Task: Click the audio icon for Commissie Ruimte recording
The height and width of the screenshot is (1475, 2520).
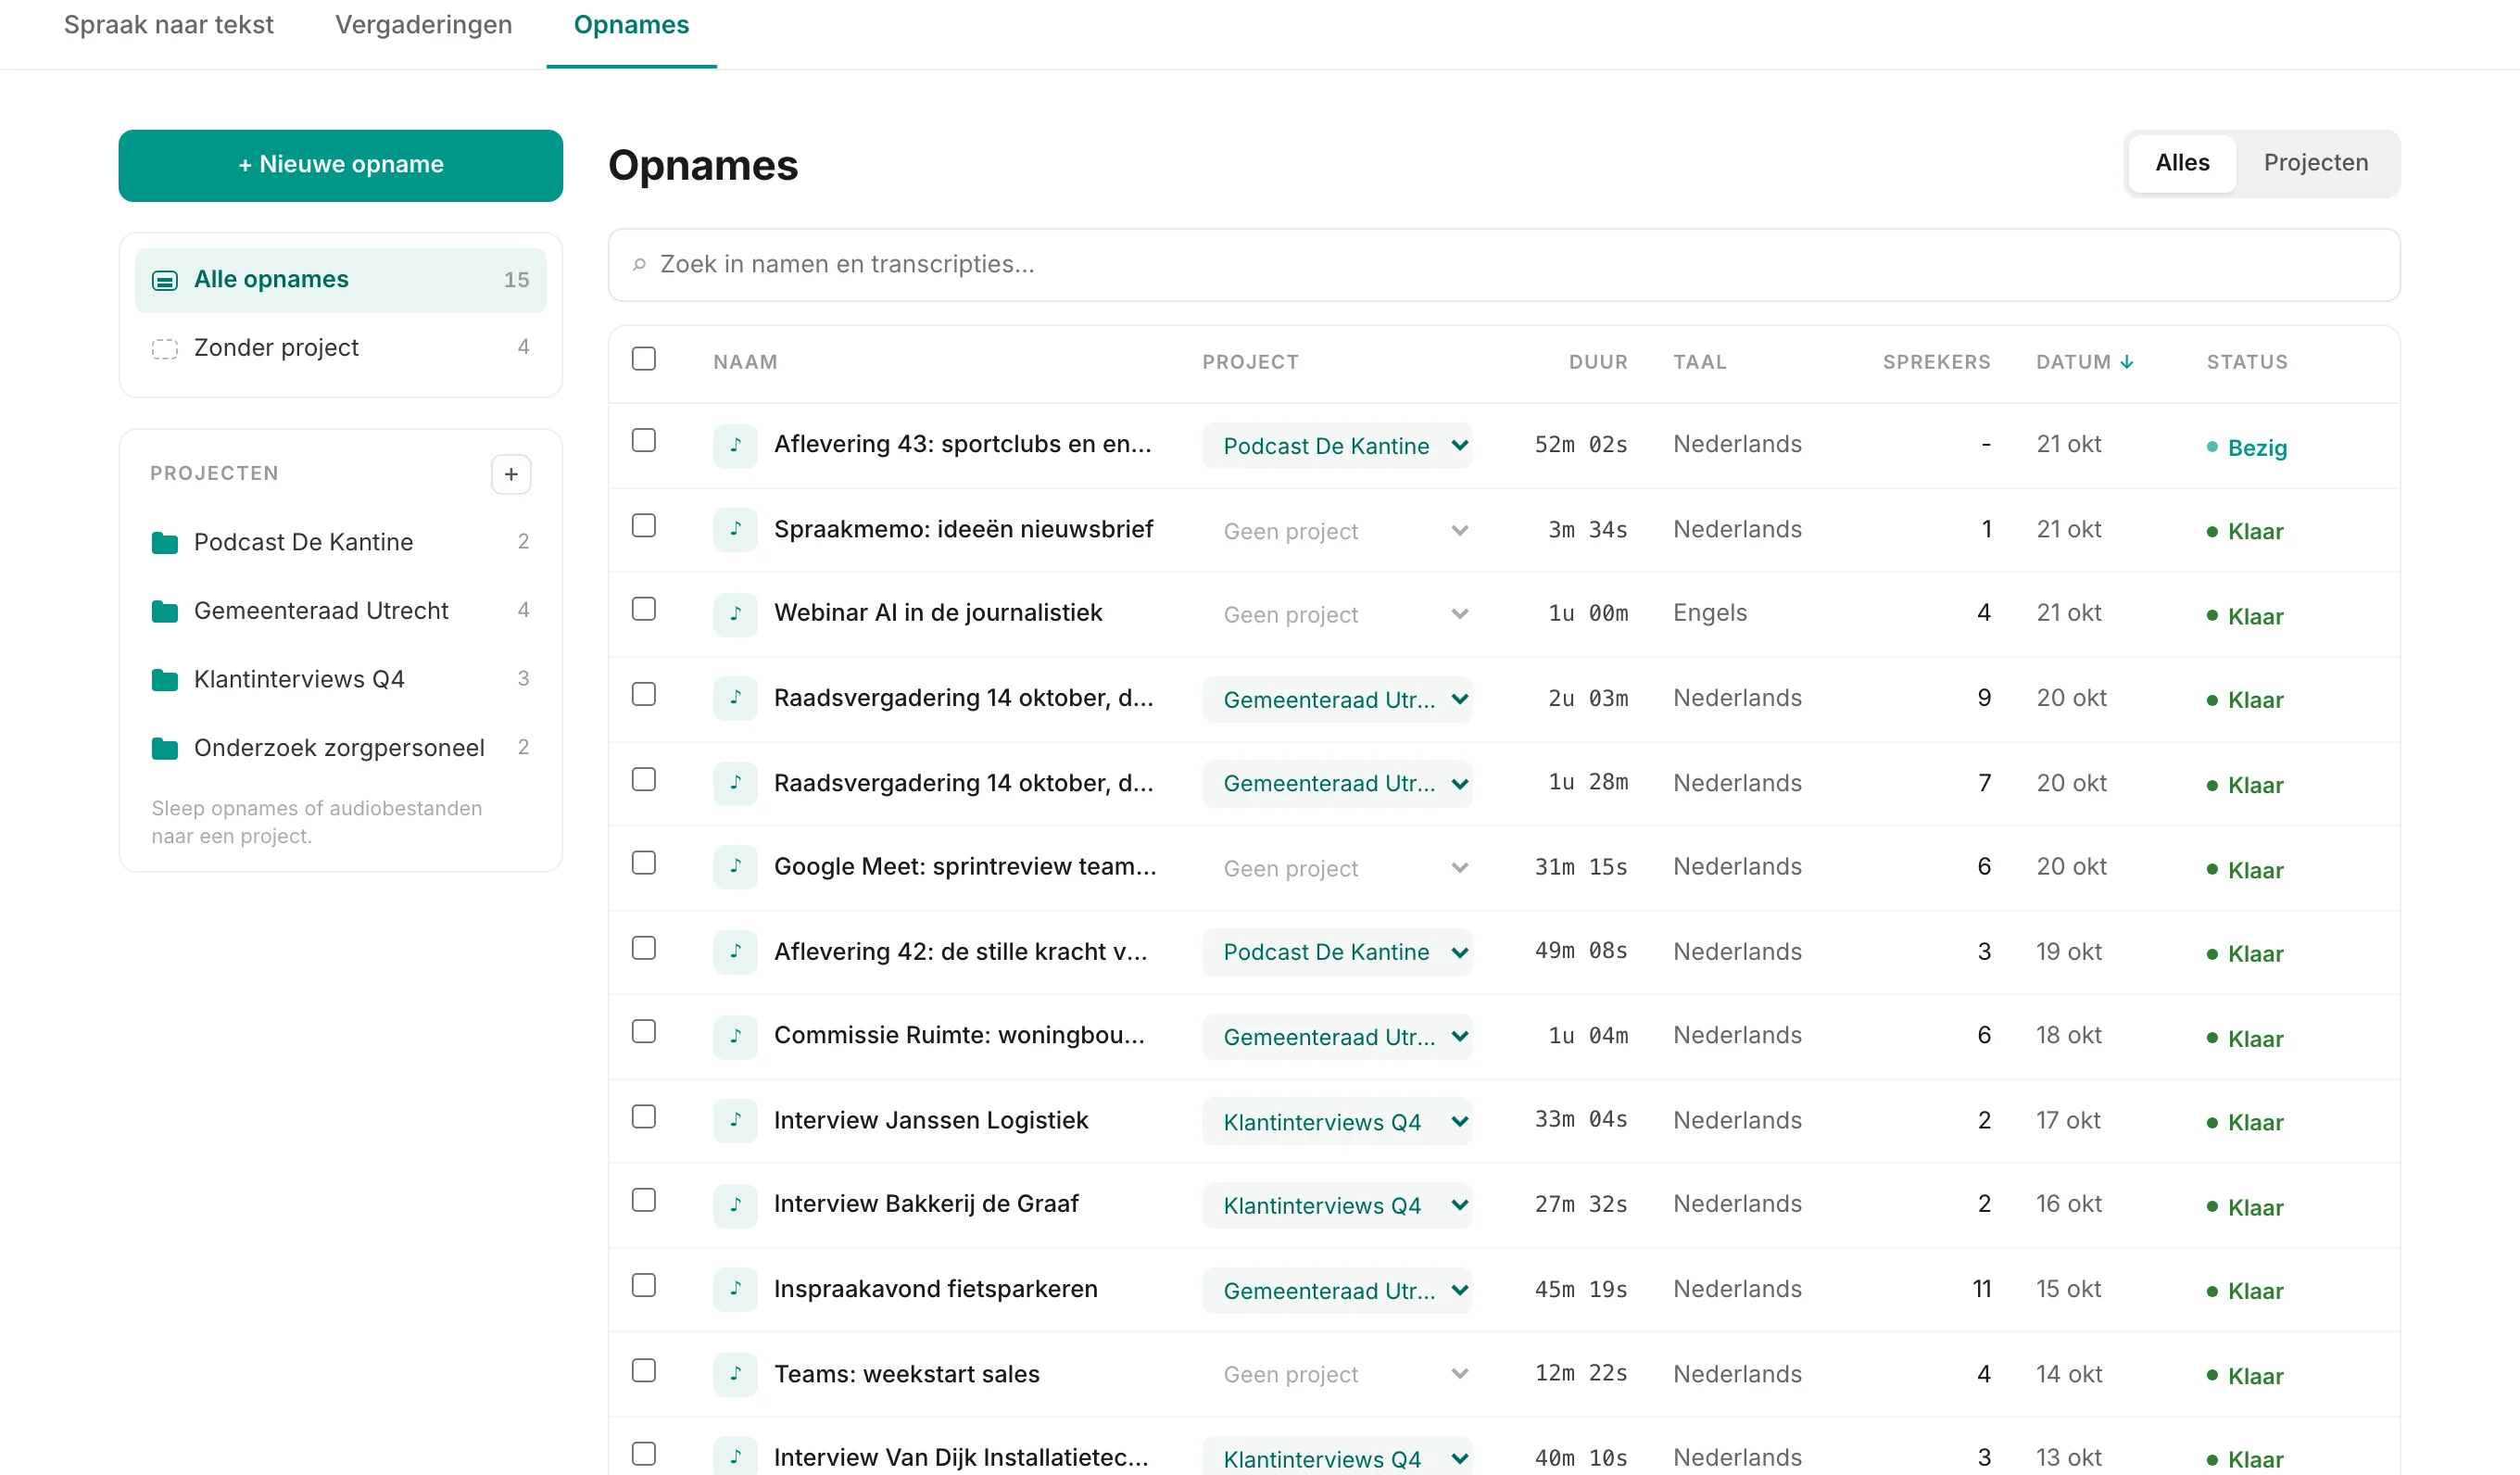Action: (x=735, y=1036)
